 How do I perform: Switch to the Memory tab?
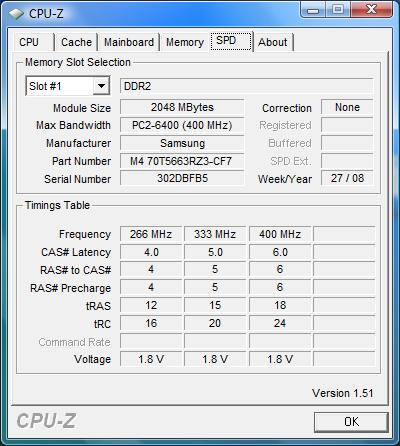[185, 42]
